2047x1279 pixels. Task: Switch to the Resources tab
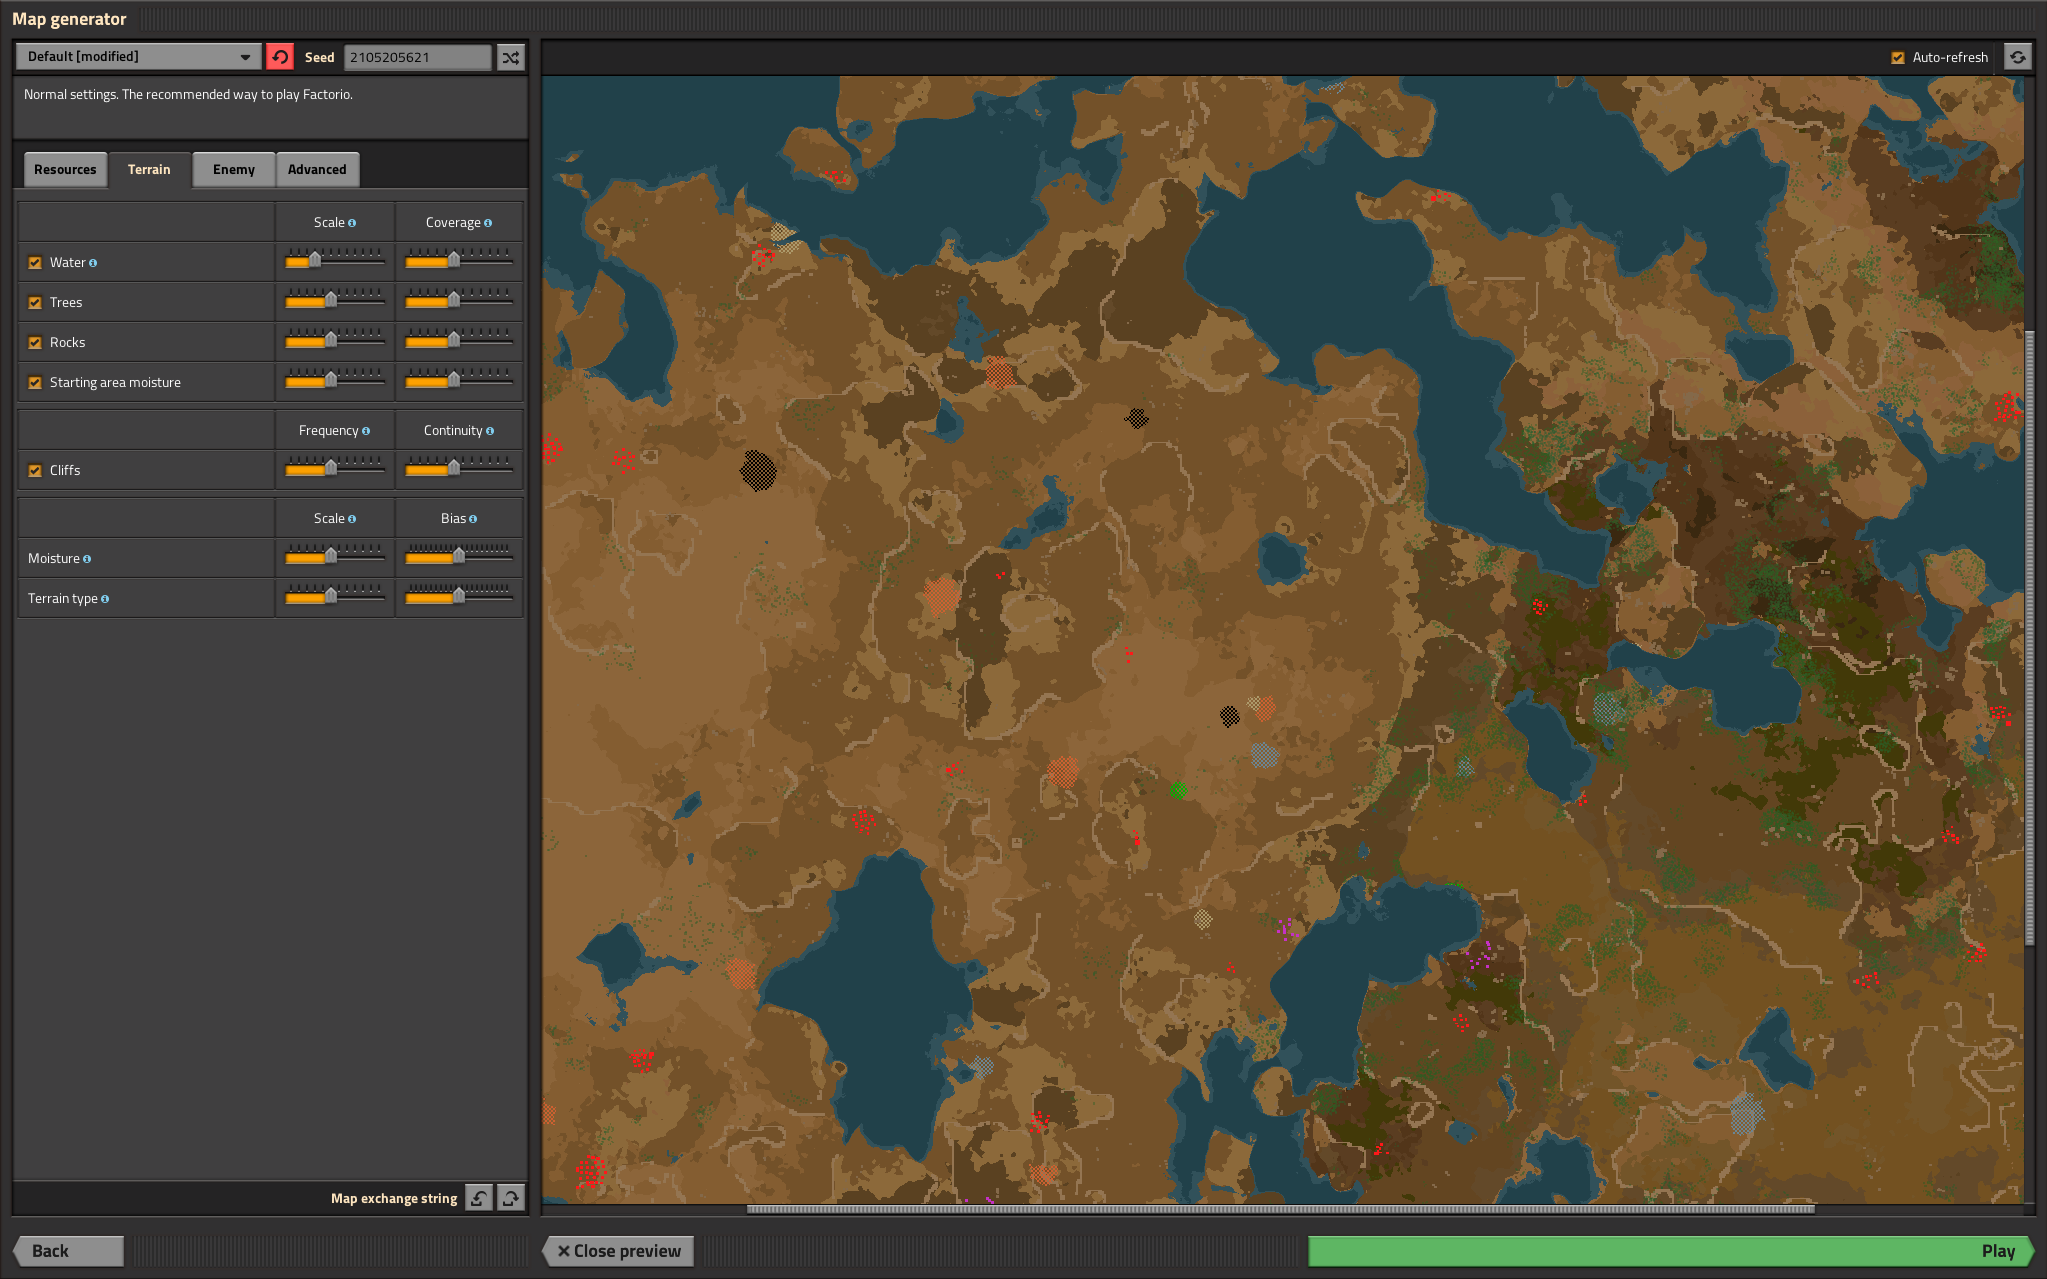[x=65, y=170]
